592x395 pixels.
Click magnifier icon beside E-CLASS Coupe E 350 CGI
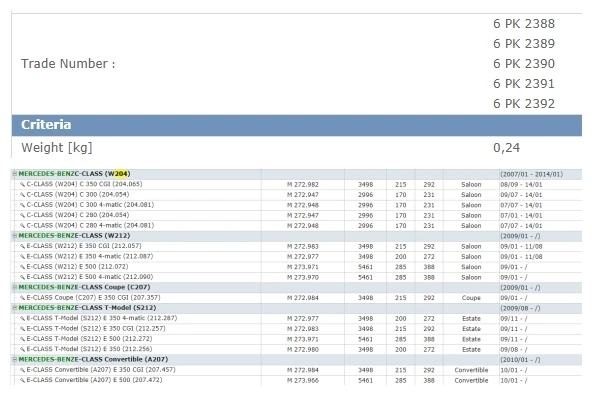(x=22, y=298)
